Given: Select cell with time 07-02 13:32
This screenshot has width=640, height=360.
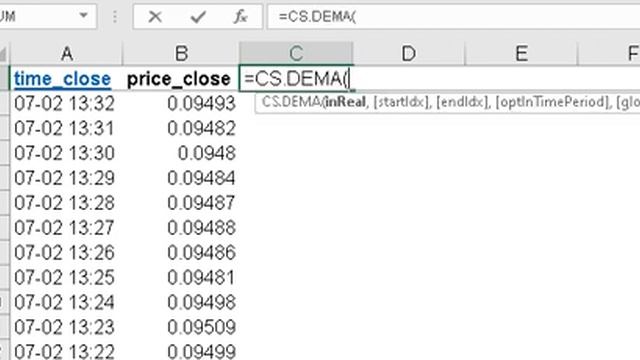Looking at the screenshot, I should pos(66,104).
